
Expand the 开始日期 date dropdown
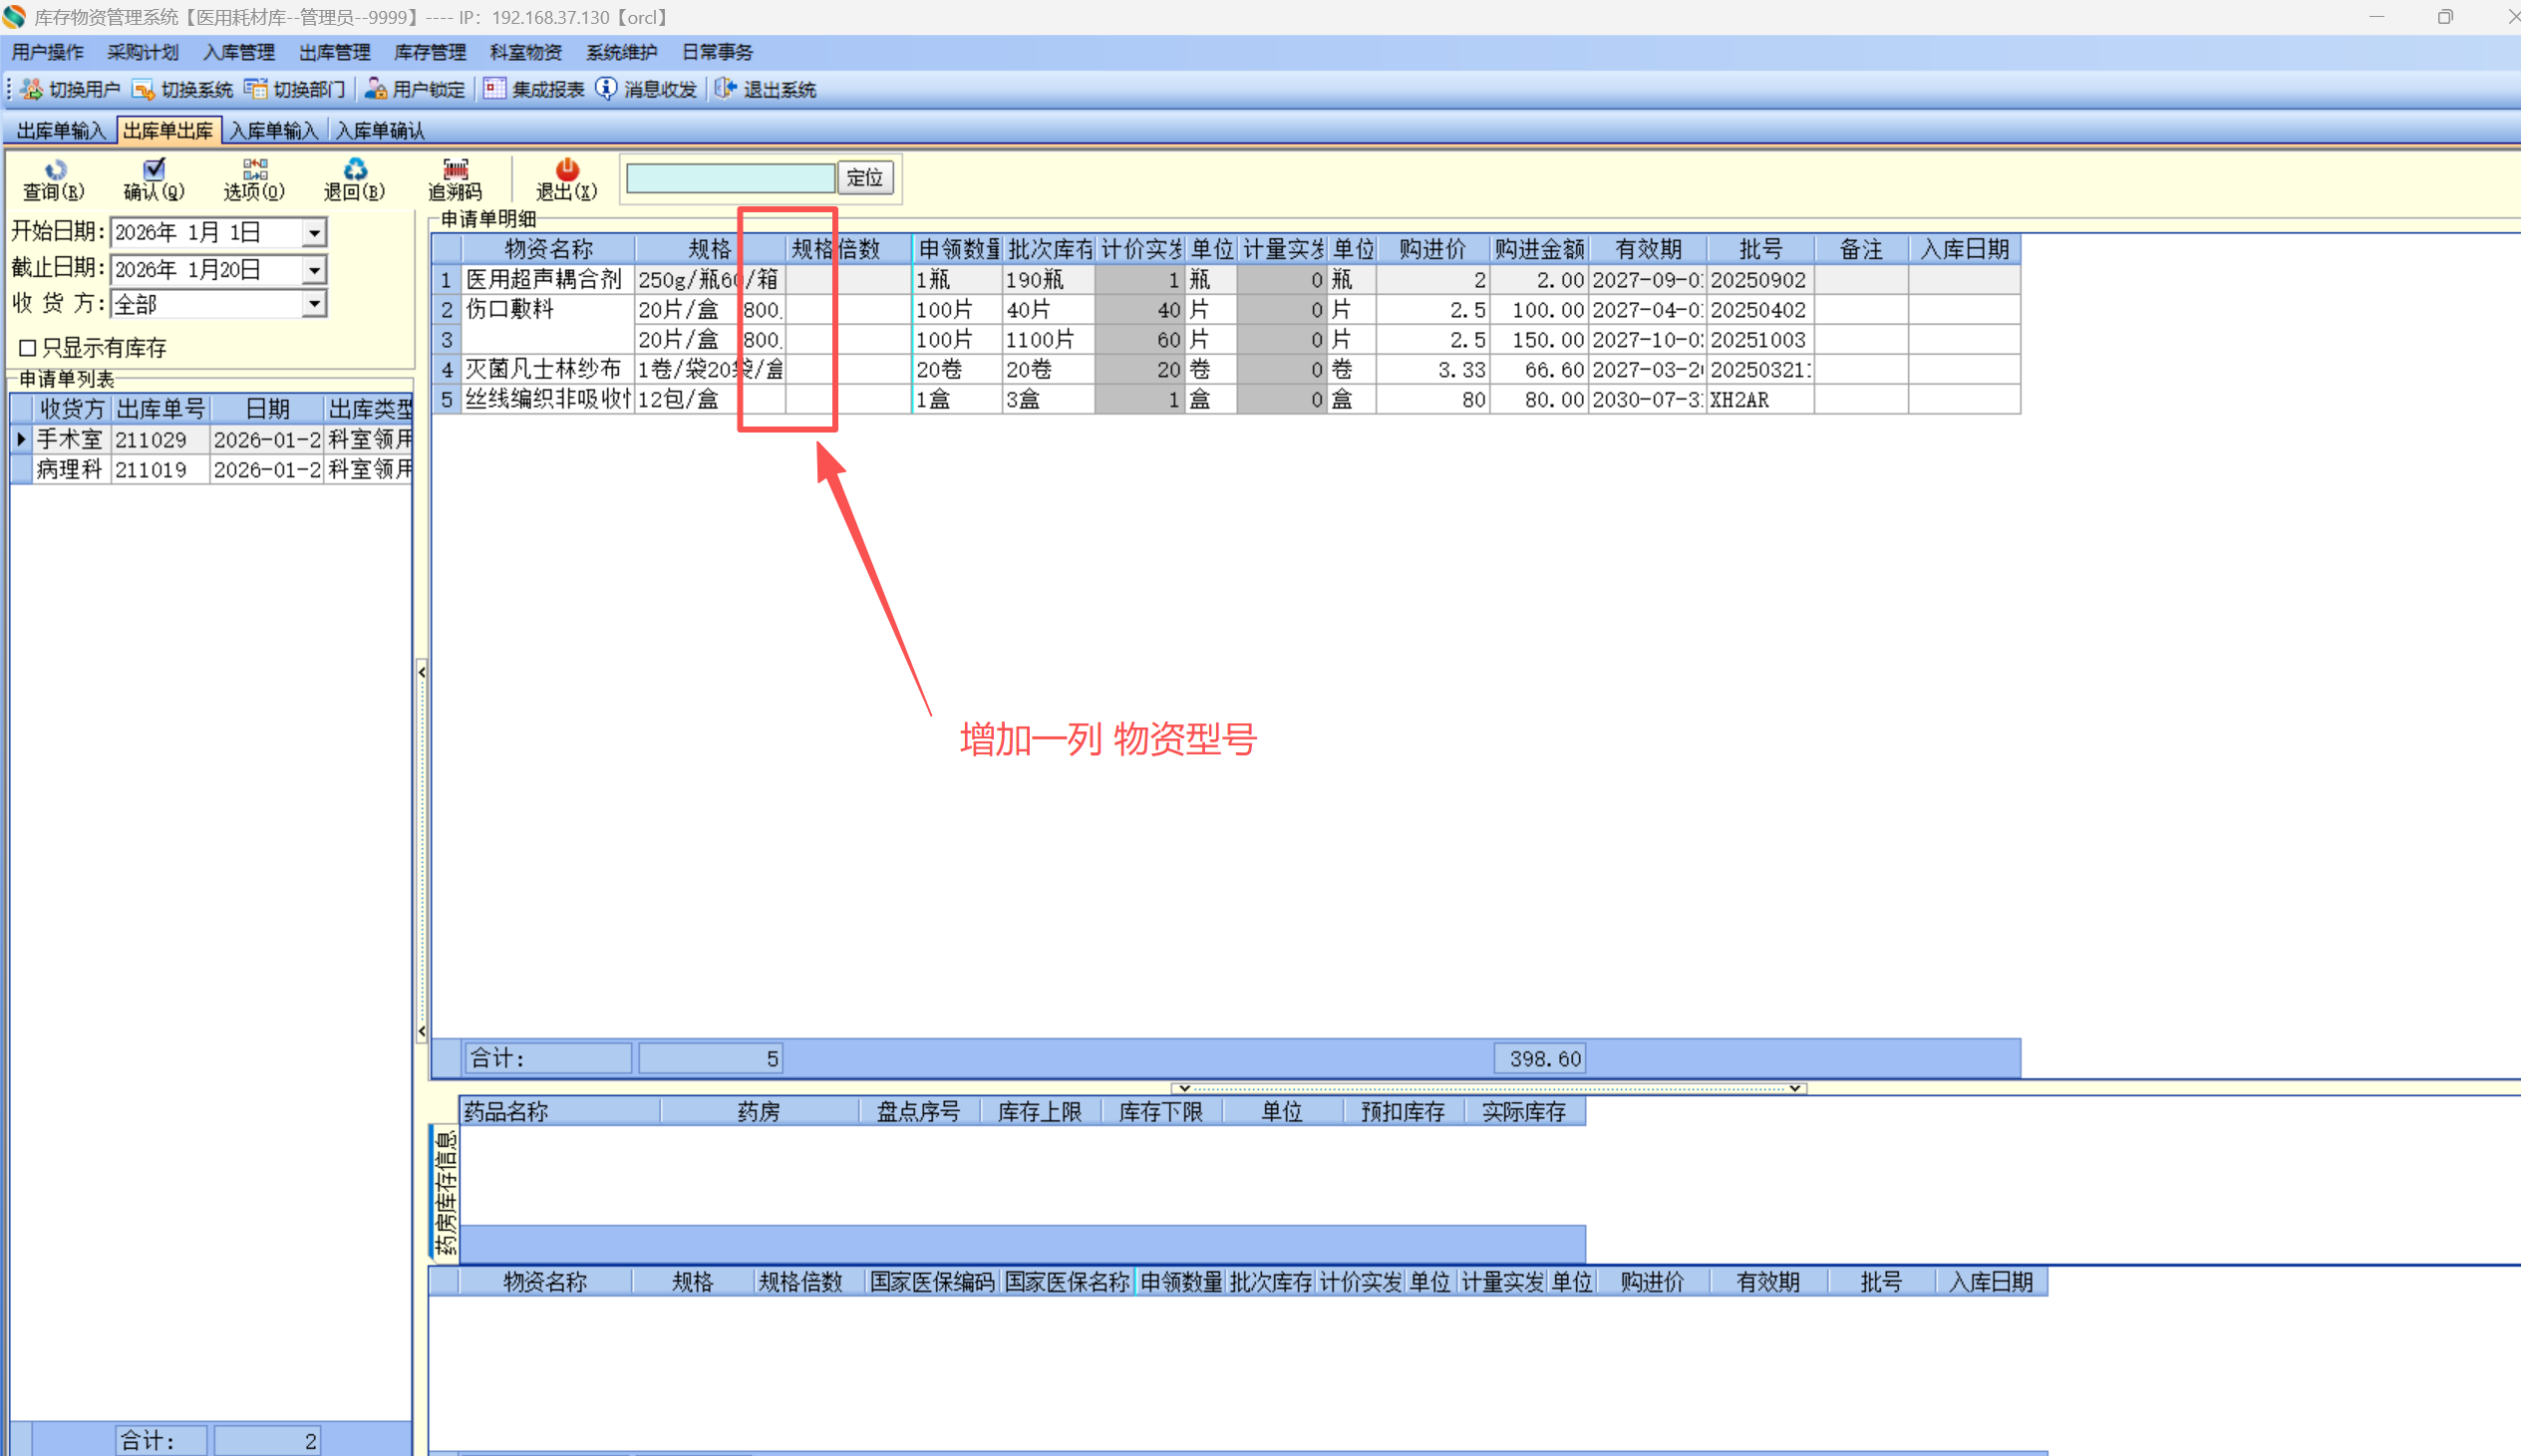tap(314, 233)
